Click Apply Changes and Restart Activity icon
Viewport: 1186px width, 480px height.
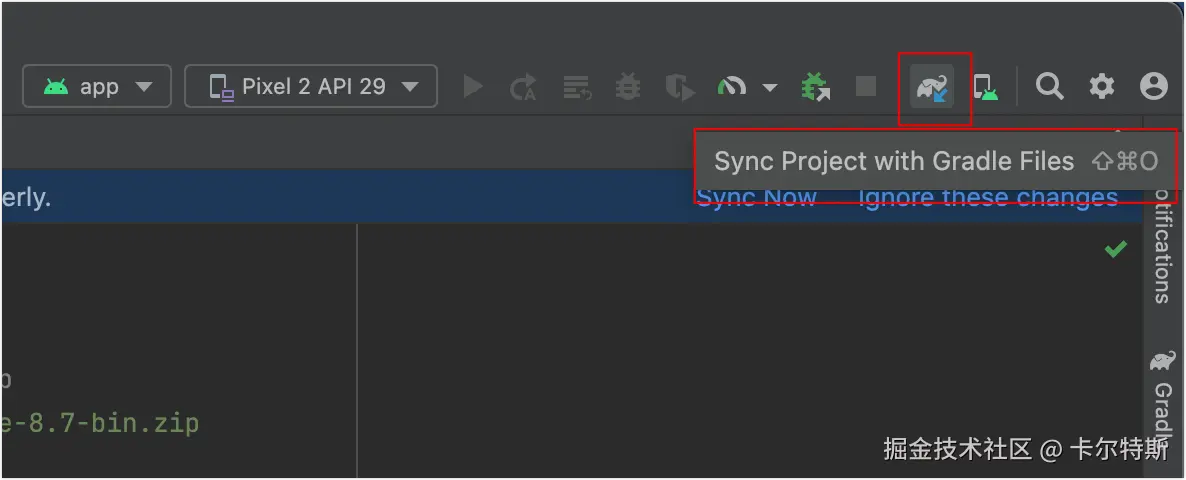pos(523,88)
